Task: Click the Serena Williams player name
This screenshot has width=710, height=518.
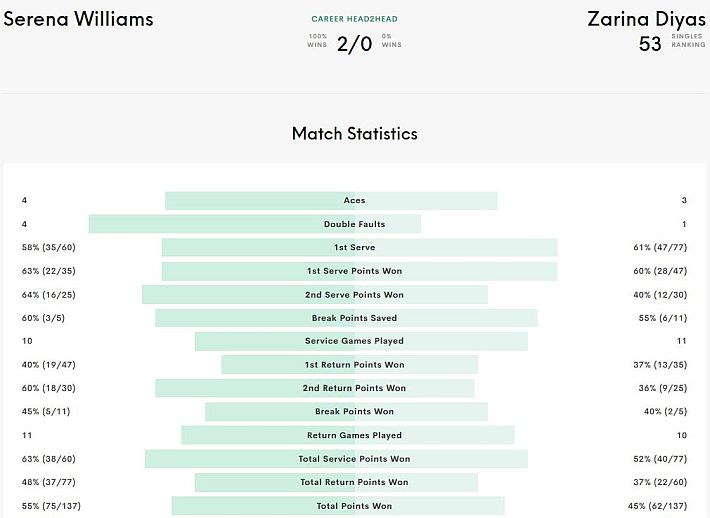Action: (x=78, y=19)
